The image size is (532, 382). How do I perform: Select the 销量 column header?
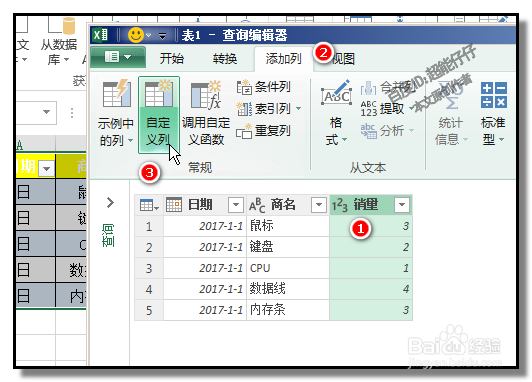click(x=371, y=205)
